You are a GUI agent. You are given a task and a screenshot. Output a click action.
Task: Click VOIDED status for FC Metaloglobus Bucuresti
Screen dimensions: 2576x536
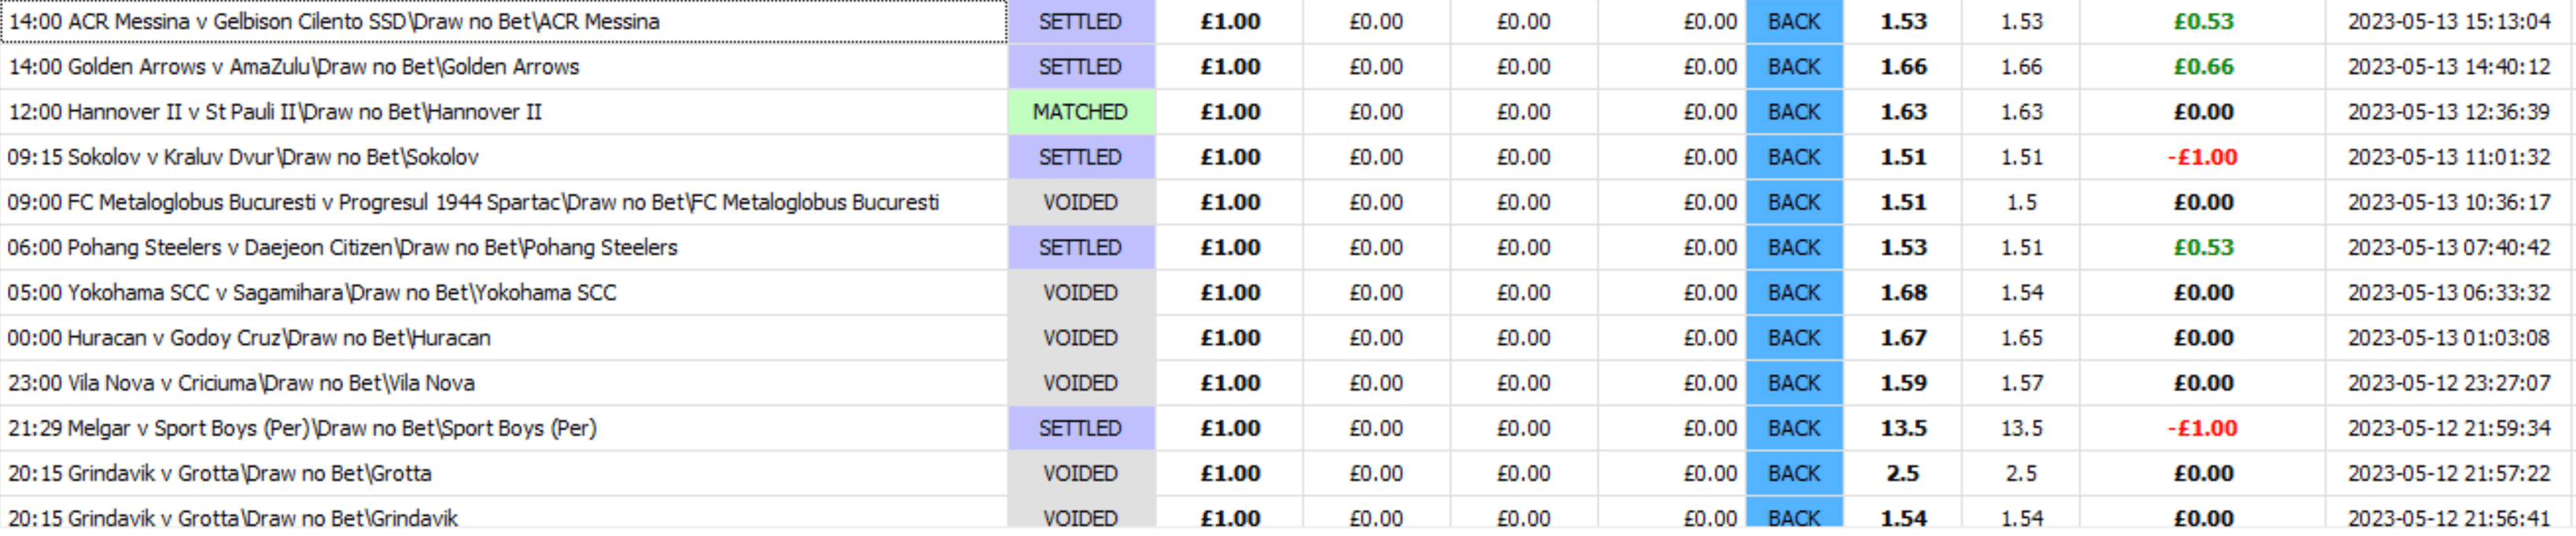(1081, 202)
